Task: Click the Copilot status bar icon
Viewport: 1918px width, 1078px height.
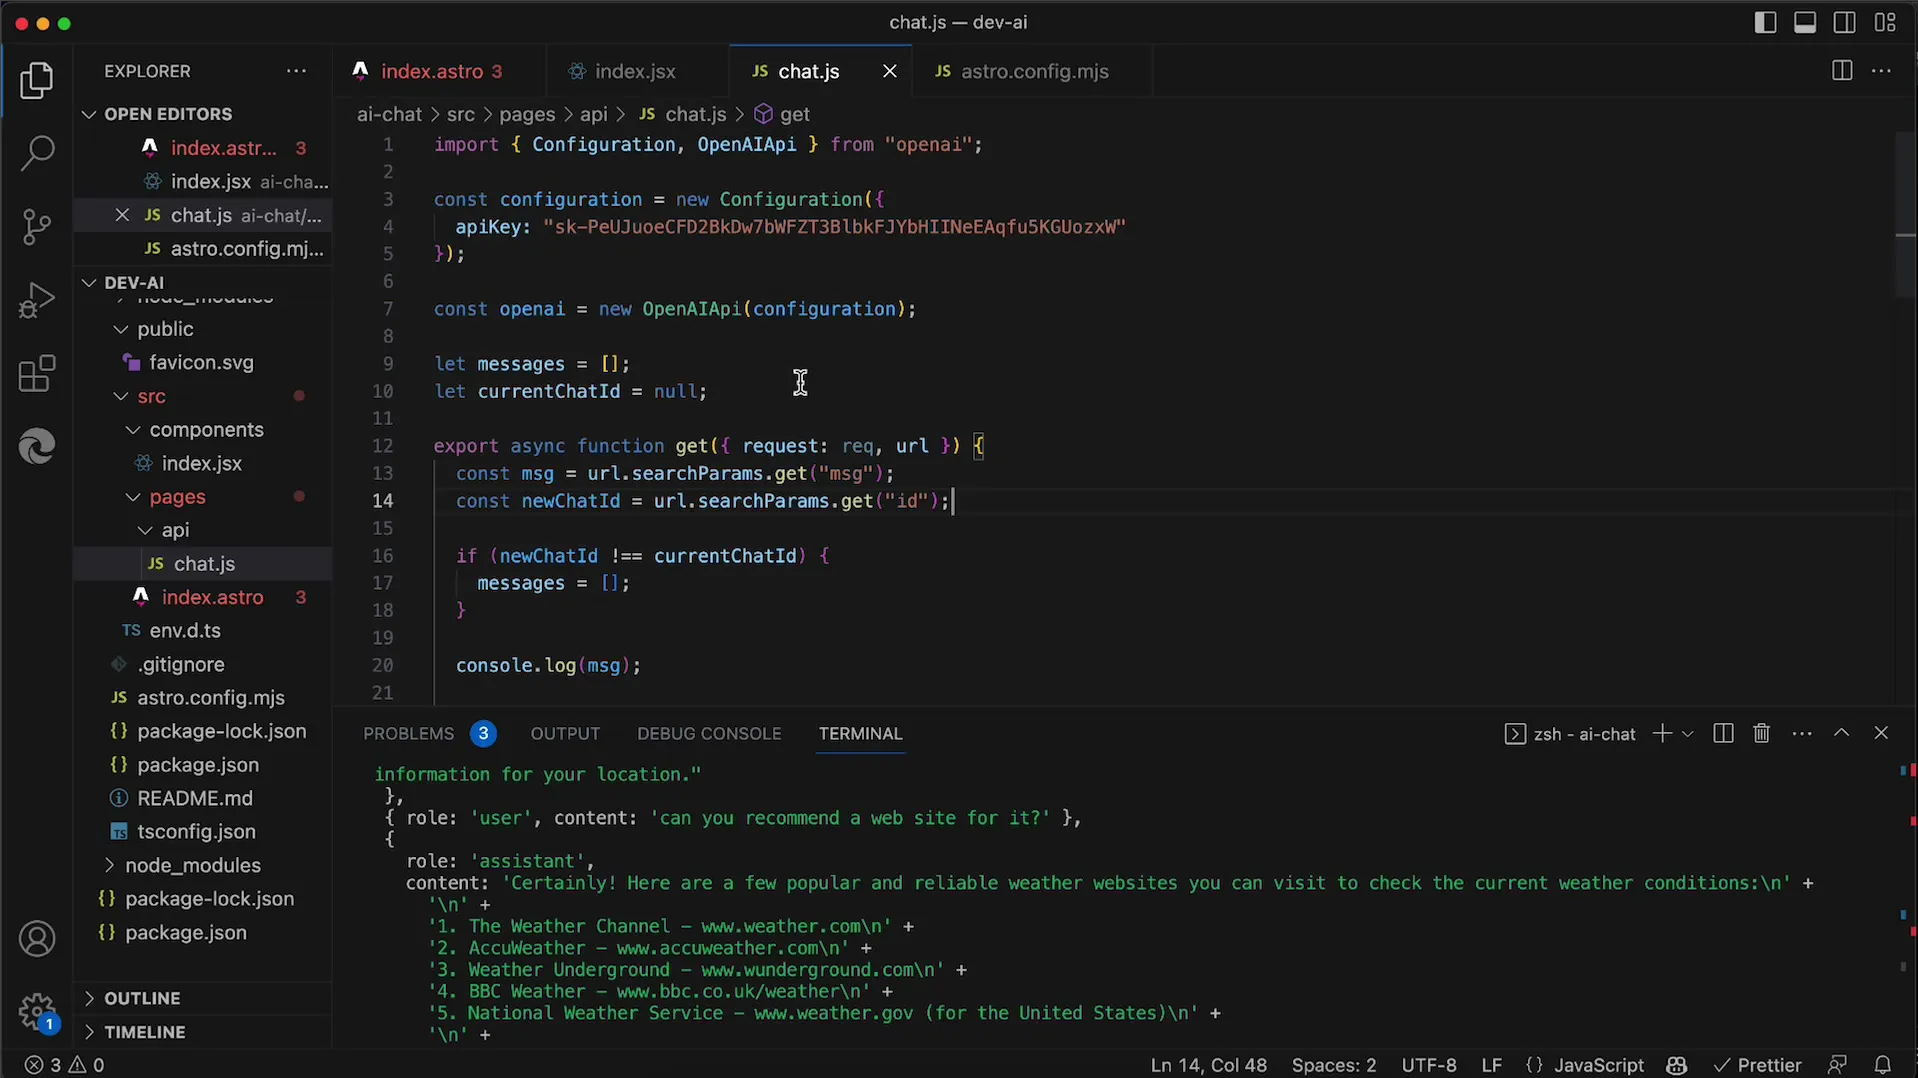Action: [1677, 1065]
